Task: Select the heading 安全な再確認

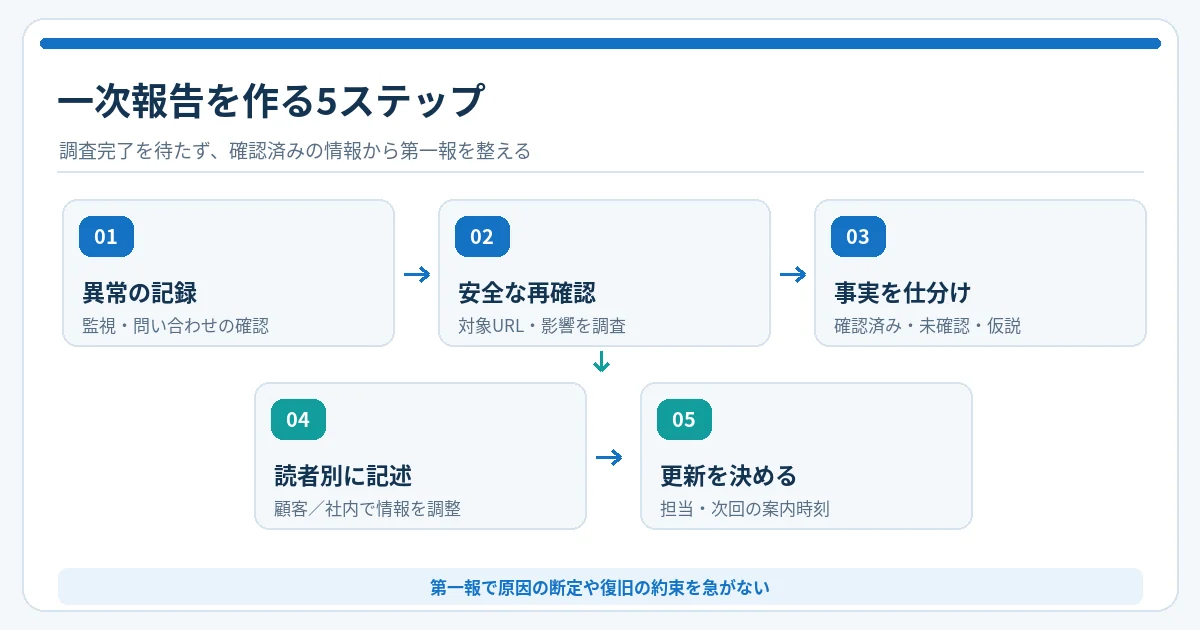Action: (527, 293)
